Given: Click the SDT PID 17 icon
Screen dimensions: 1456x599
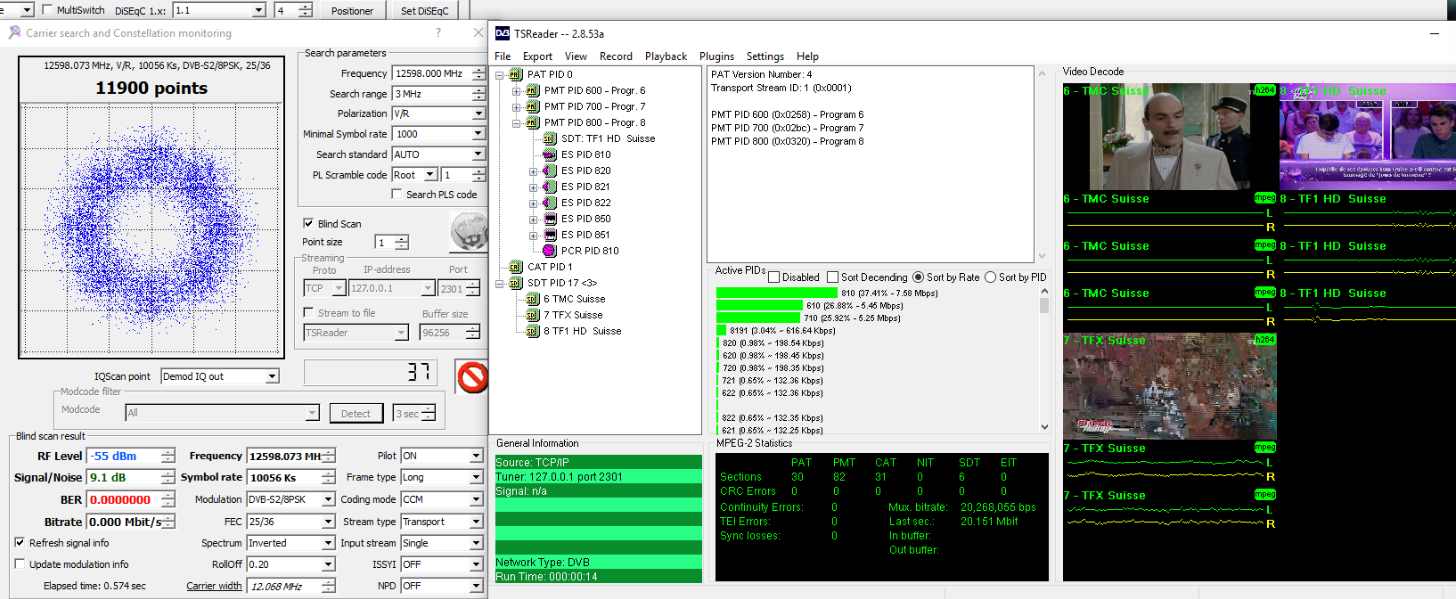Looking at the screenshot, I should (x=516, y=282).
